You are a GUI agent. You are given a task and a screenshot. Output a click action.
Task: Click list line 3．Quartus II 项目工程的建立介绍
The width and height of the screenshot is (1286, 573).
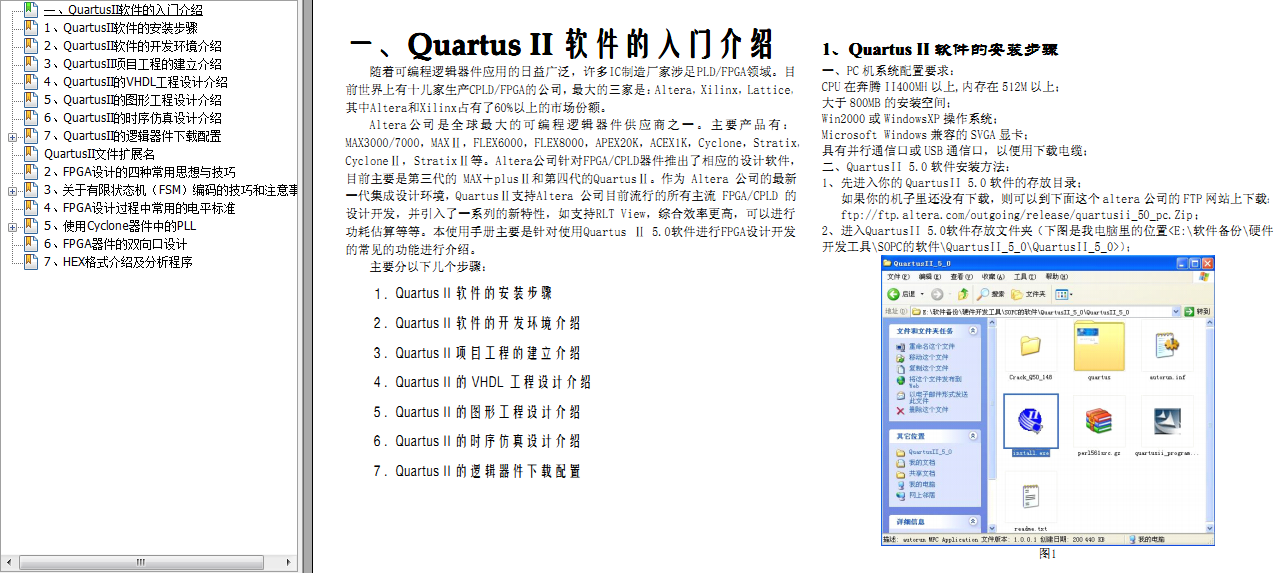click(x=477, y=353)
